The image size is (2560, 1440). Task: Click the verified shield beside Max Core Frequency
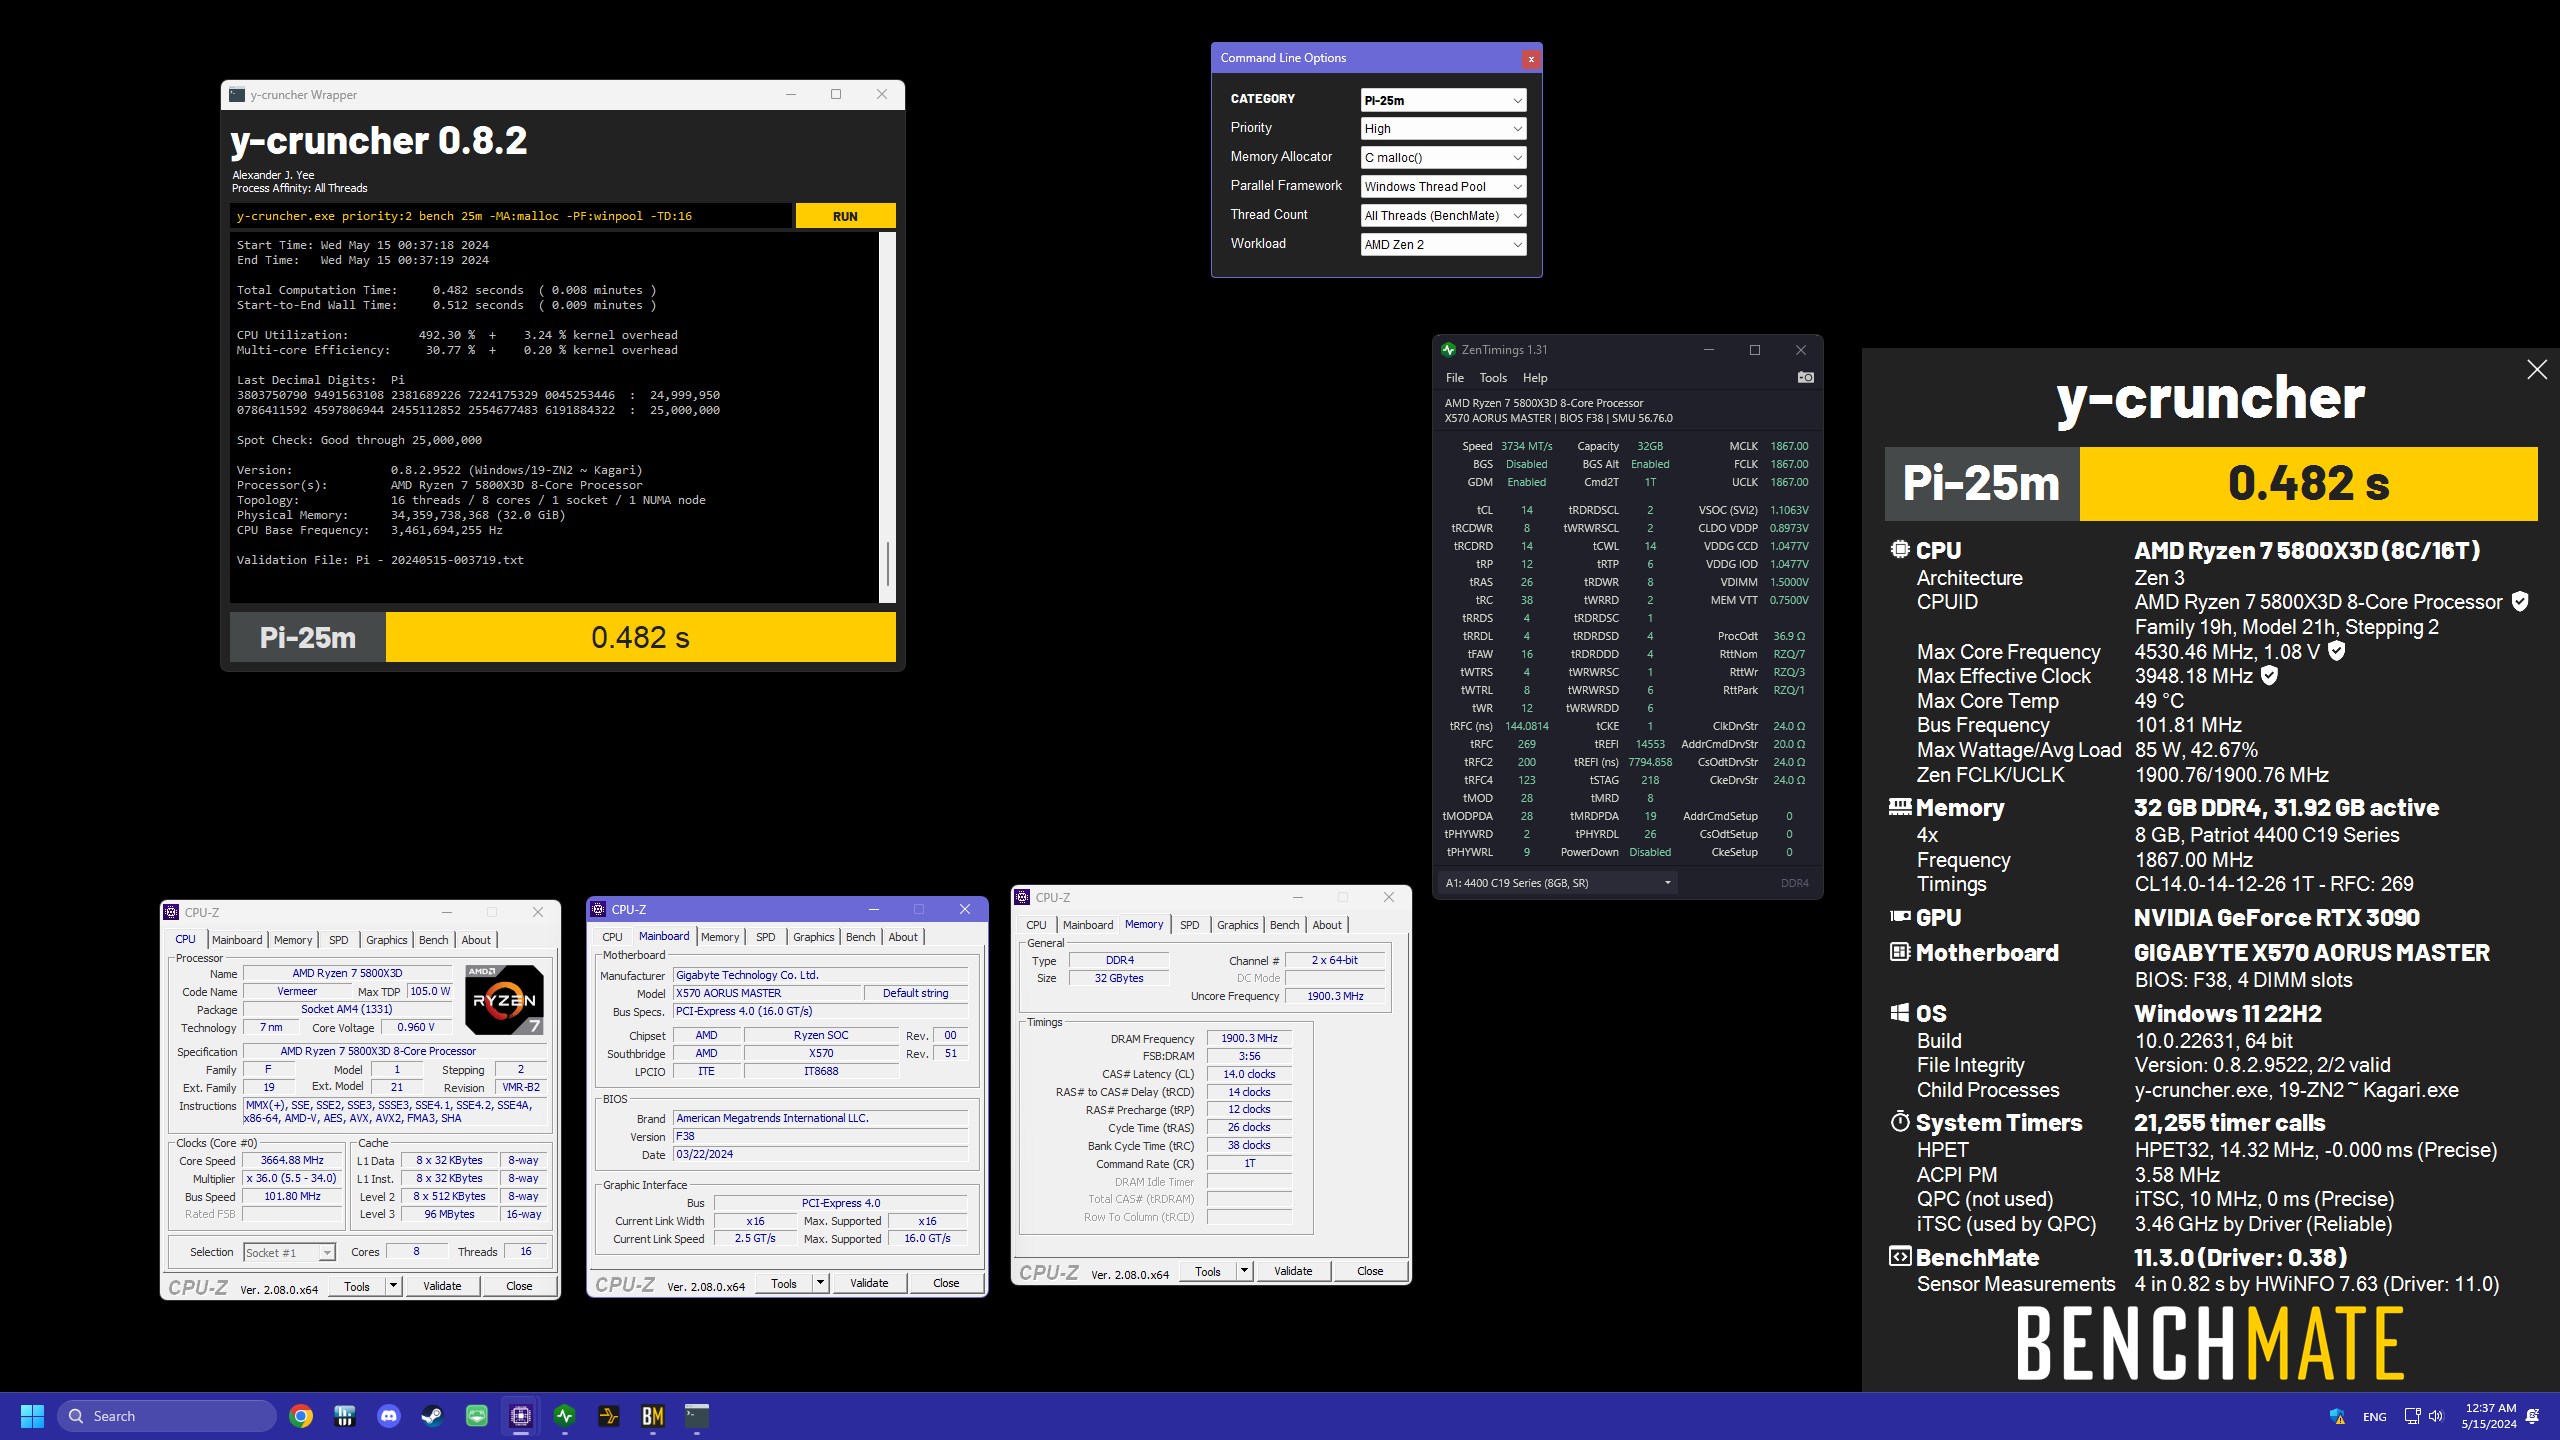point(2336,651)
